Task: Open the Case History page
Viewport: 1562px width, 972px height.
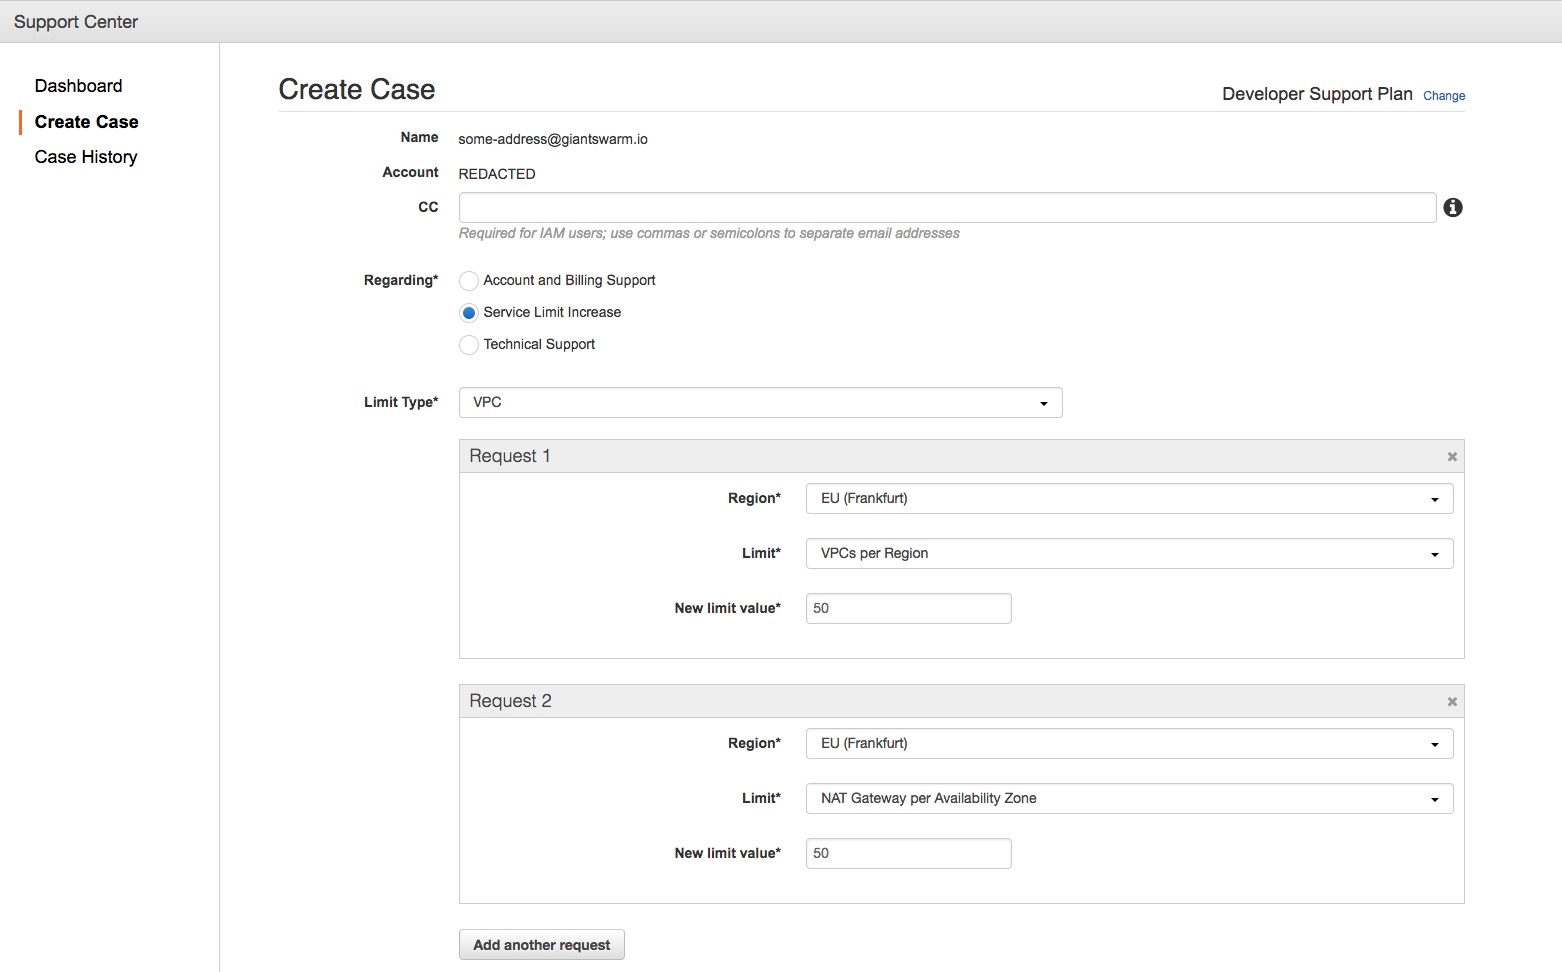Action: pyautogui.click(x=85, y=156)
